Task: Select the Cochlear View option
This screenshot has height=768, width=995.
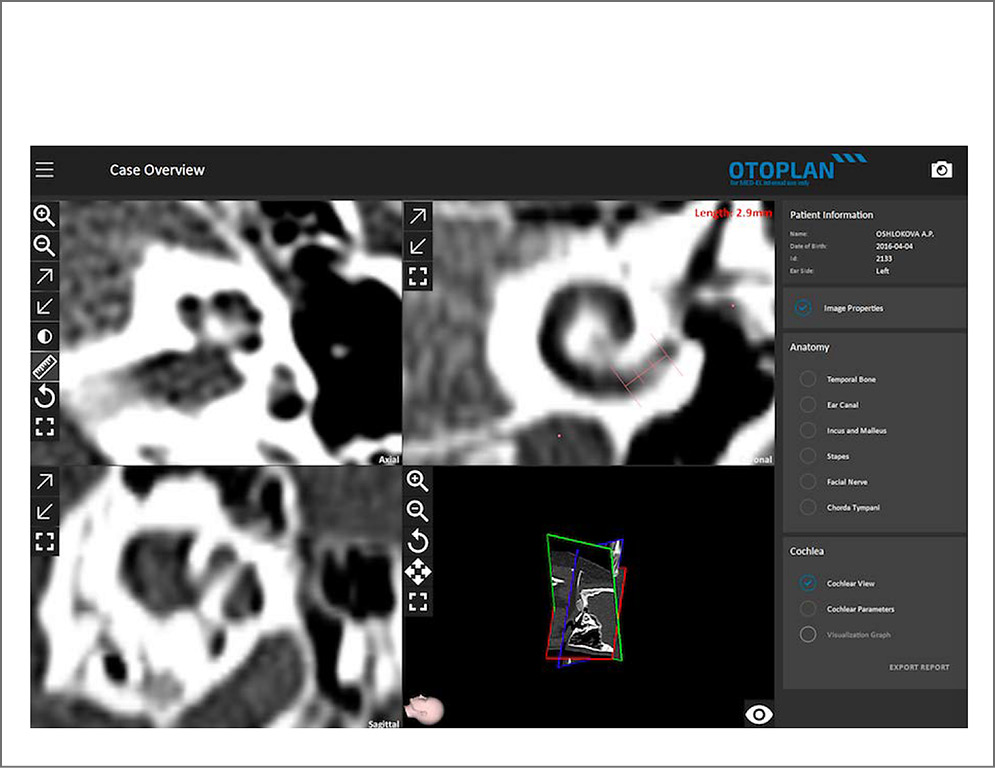Action: 808,583
